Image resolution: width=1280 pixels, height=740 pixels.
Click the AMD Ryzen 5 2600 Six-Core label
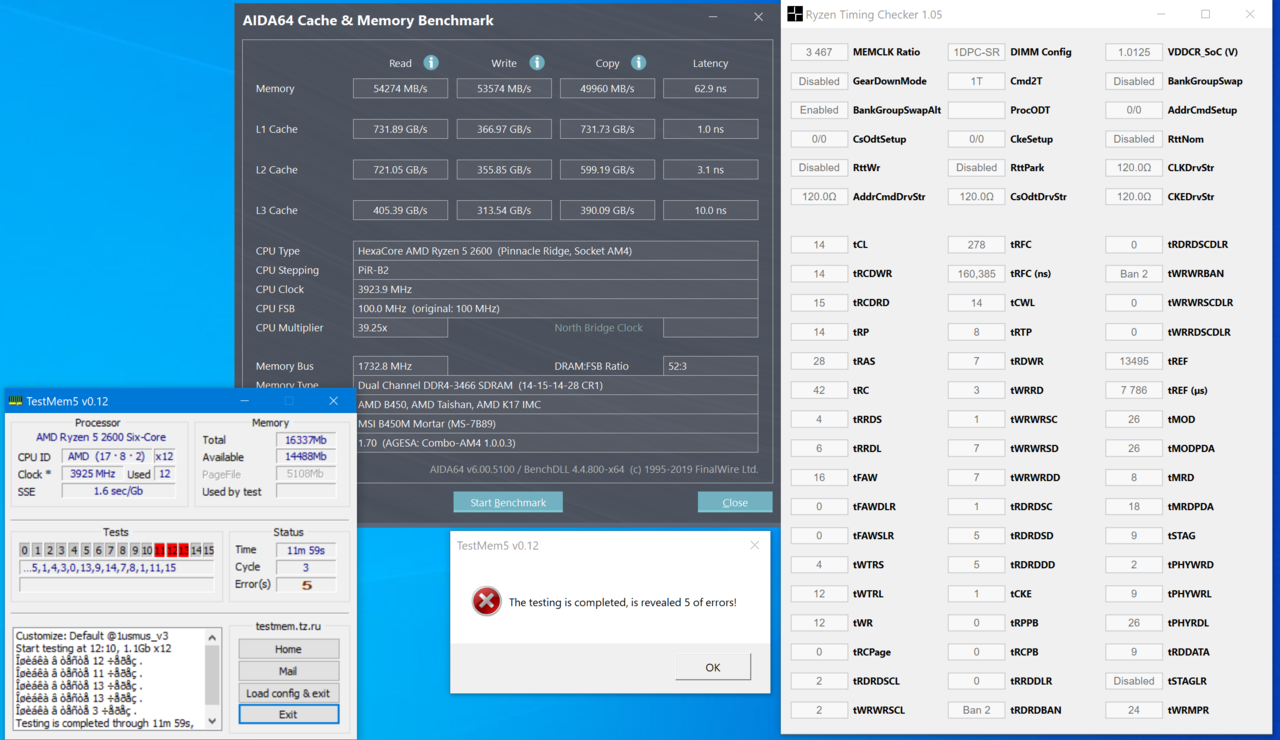[x=101, y=437]
